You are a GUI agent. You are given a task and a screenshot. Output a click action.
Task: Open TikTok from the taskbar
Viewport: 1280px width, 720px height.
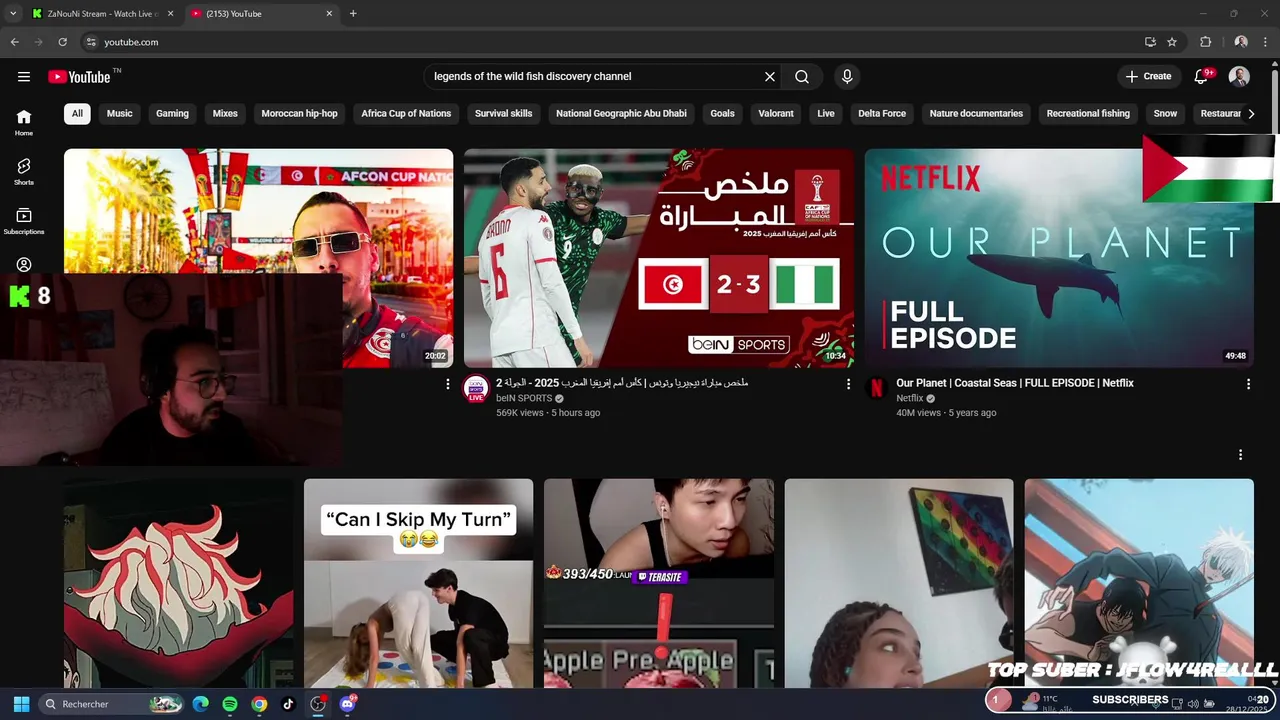pyautogui.click(x=288, y=704)
